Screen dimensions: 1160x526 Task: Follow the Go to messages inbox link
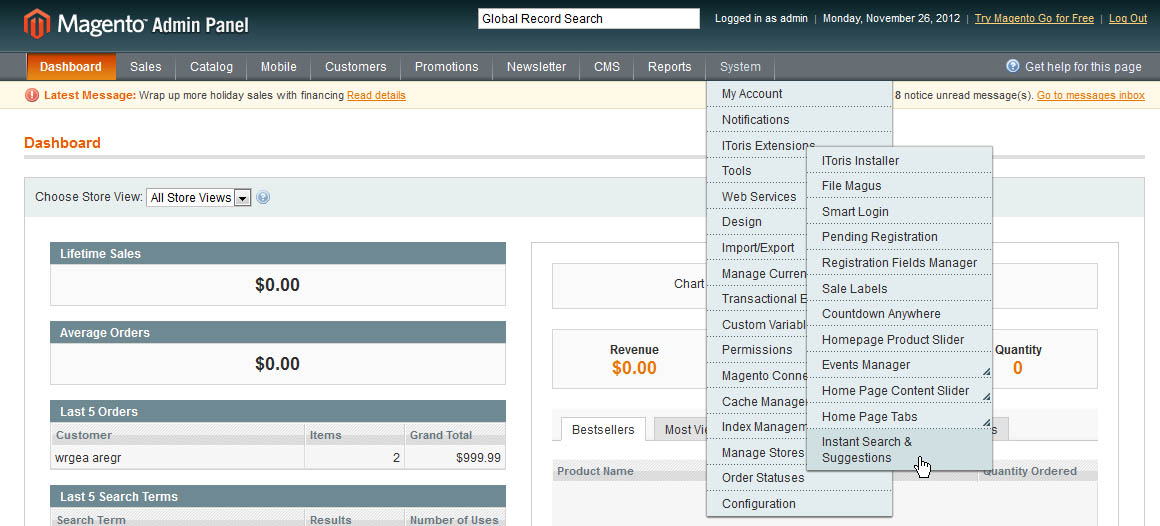point(1090,95)
